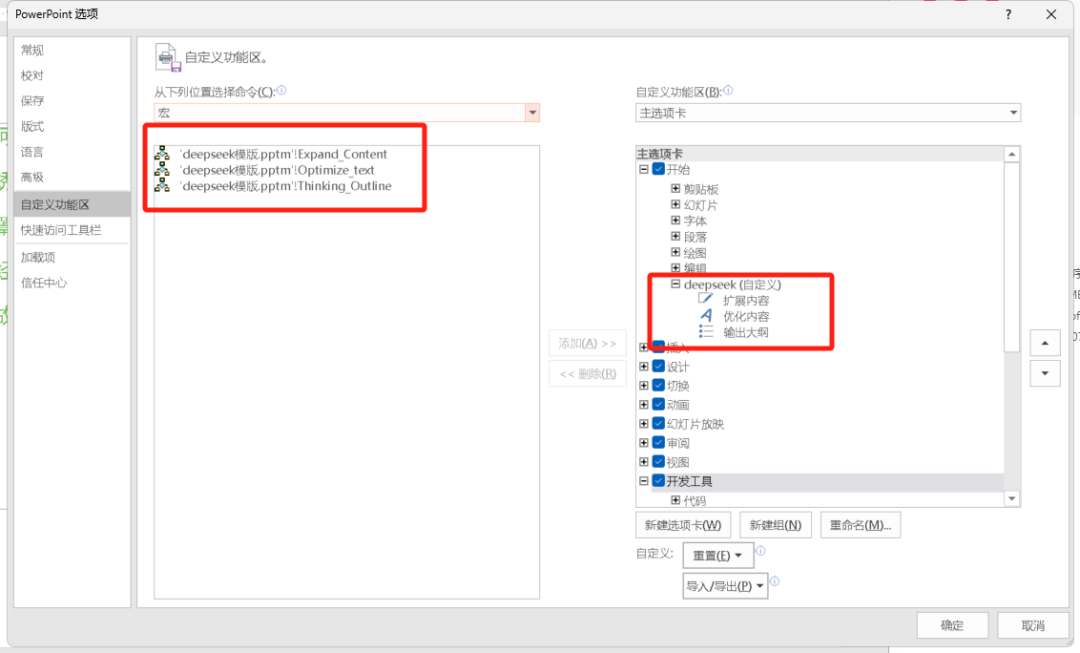Click the << 删除(R) button
This screenshot has height=653, width=1080.
[588, 374]
